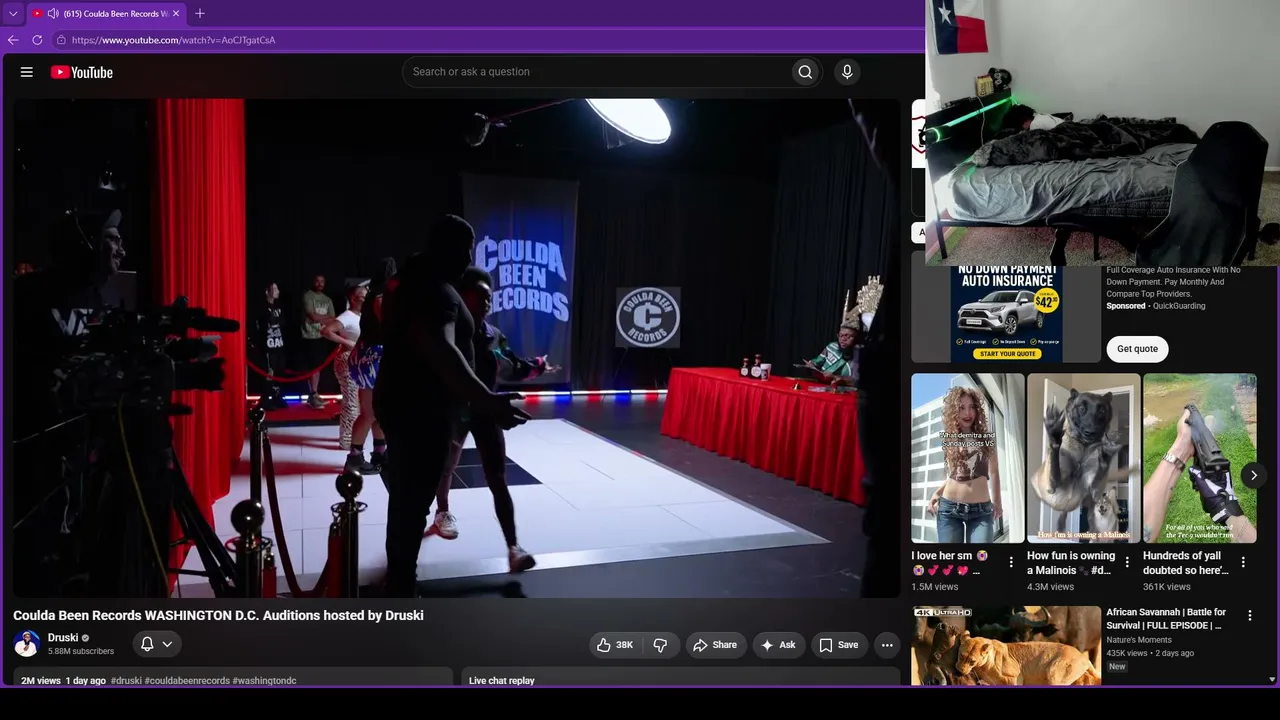Click the page scrollbar down arrow
This screenshot has height=720, width=1280.
pyautogui.click(x=1272, y=680)
